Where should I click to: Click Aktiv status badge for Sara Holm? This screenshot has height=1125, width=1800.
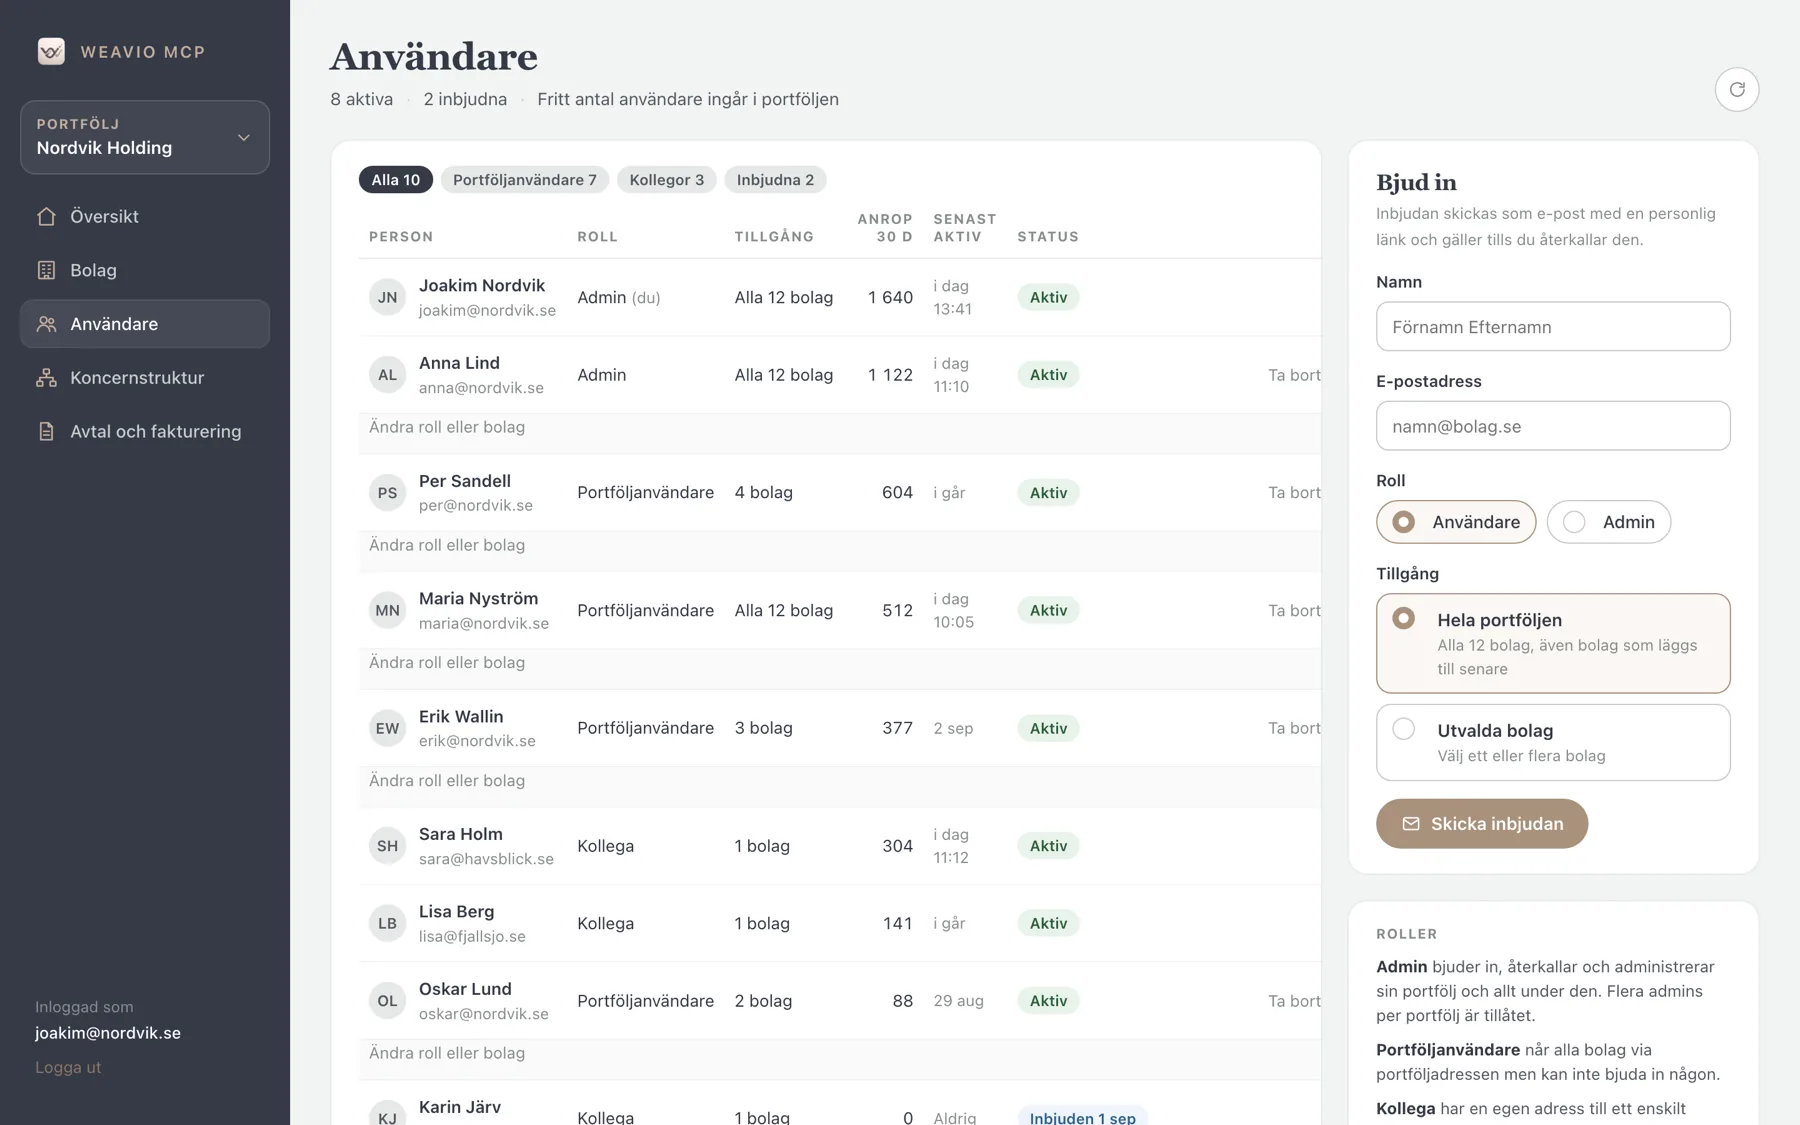1048,846
